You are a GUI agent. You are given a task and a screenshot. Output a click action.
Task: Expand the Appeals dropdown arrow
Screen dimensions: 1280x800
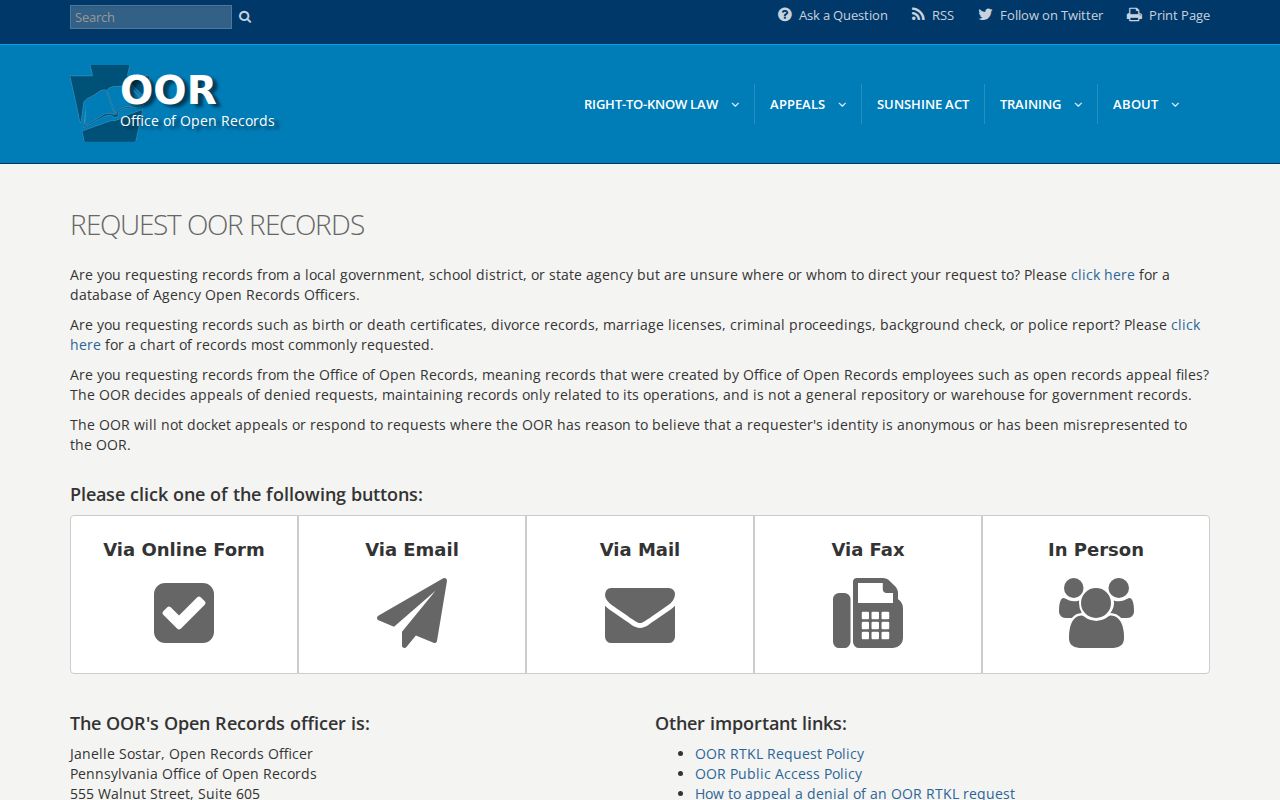click(x=842, y=104)
